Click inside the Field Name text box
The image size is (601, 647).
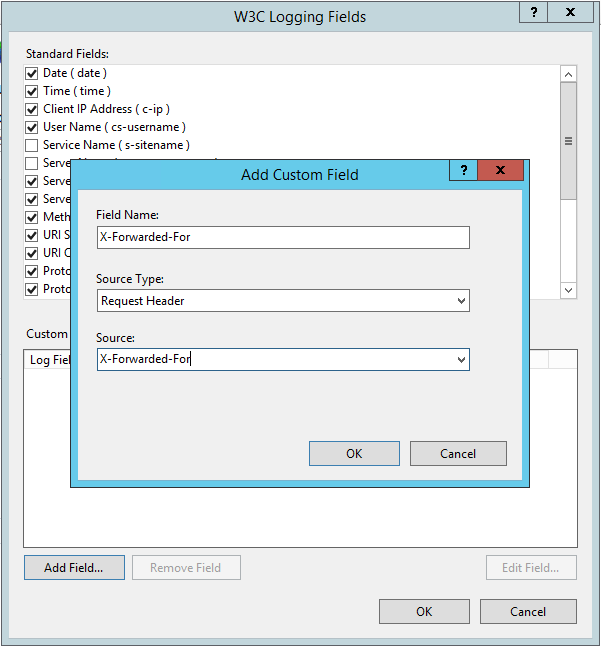pyautogui.click(x=283, y=237)
